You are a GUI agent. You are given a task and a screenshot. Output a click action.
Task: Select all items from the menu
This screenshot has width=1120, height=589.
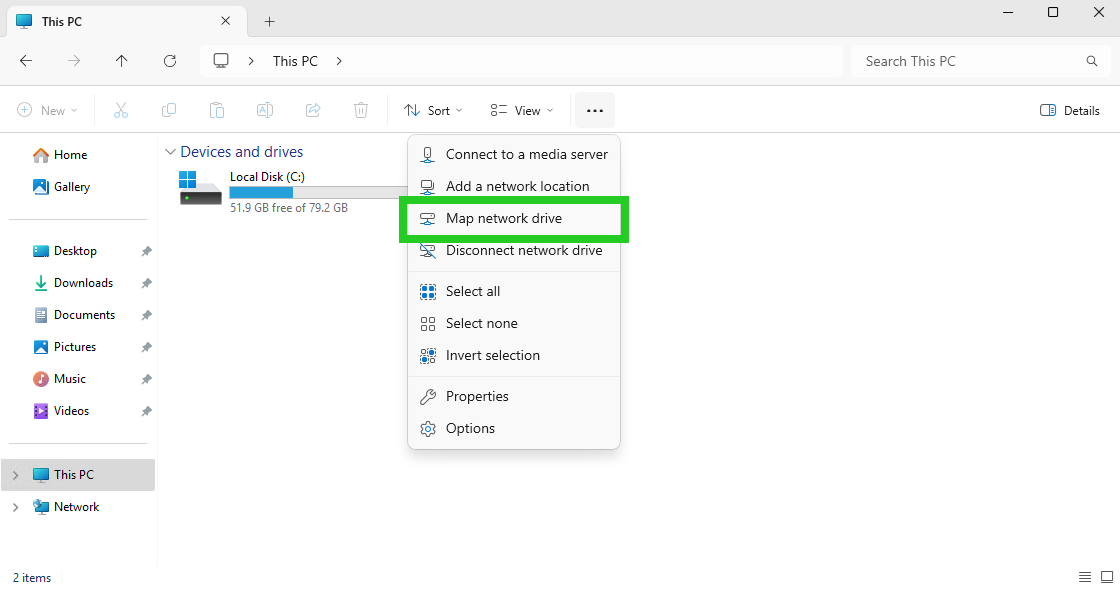[x=474, y=291]
